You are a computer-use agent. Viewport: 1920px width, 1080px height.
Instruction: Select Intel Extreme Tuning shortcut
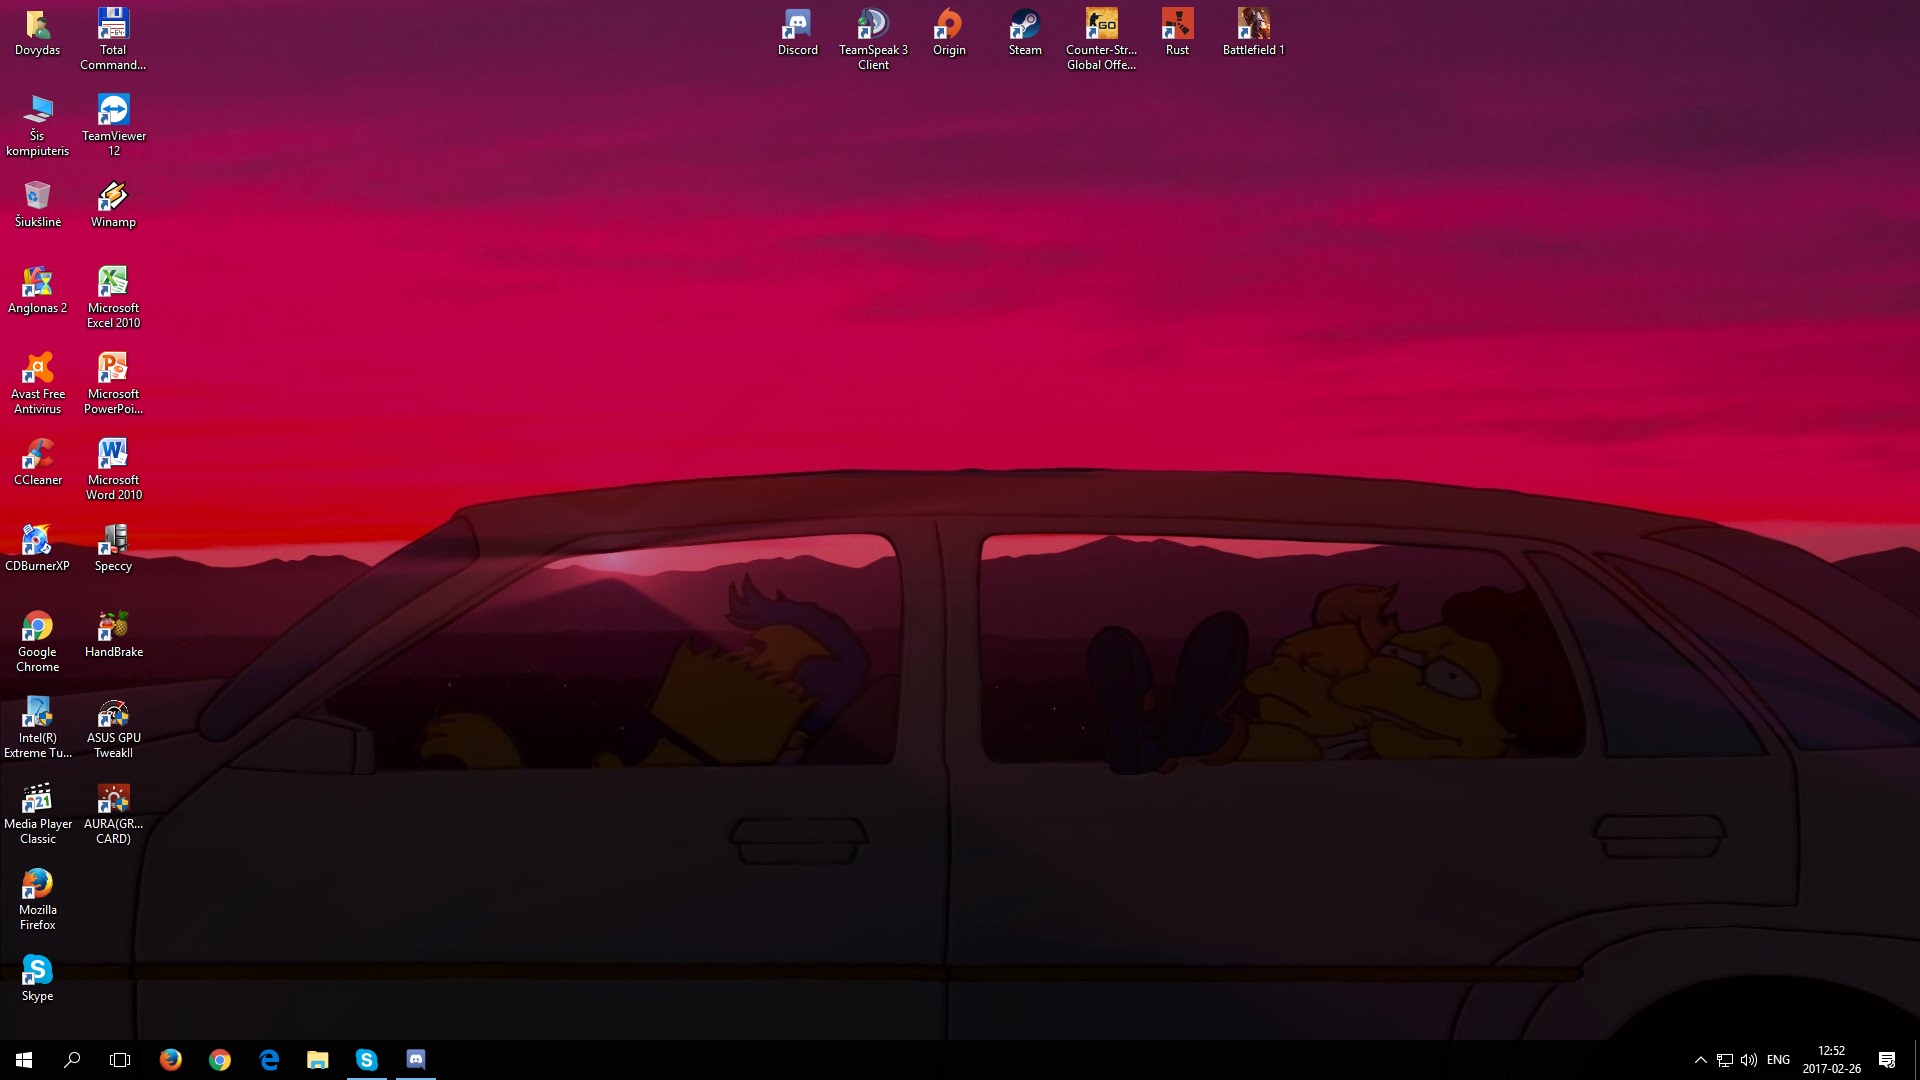pyautogui.click(x=37, y=728)
